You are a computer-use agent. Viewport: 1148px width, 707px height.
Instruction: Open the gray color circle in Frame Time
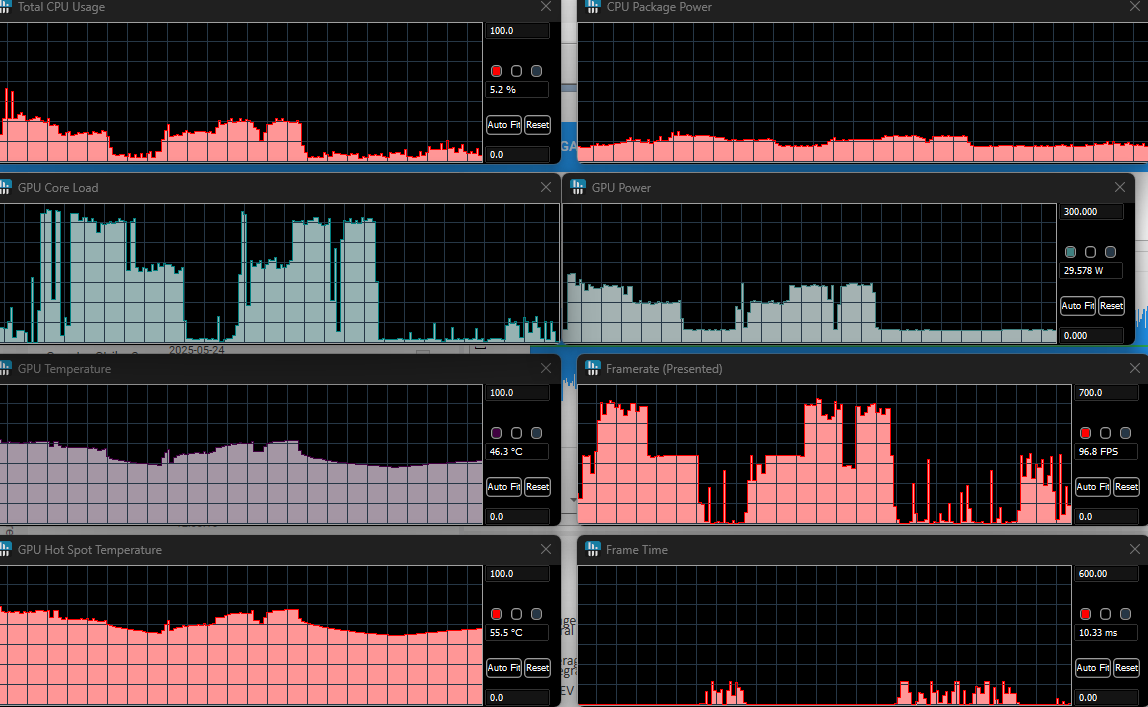click(1125, 614)
